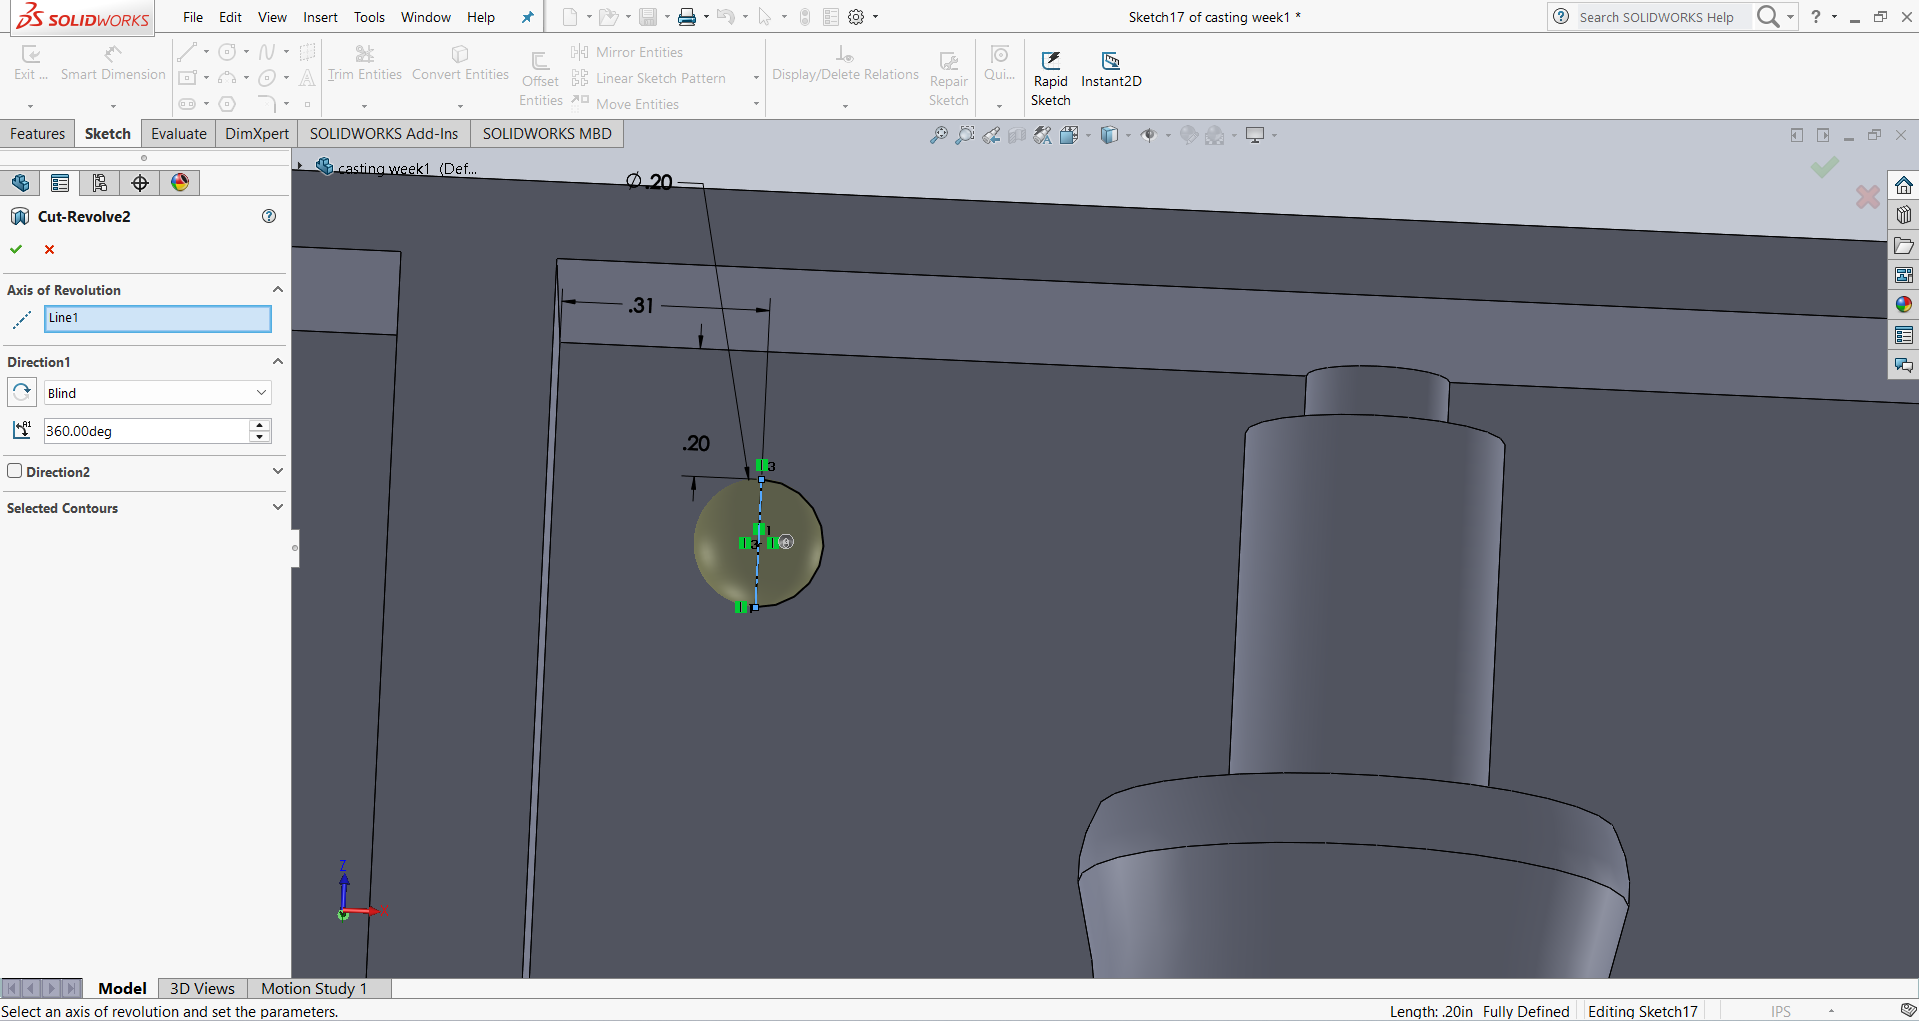Cancel Cut-Revolve2 with red X
Image resolution: width=1919 pixels, height=1021 pixels.
pos(49,249)
